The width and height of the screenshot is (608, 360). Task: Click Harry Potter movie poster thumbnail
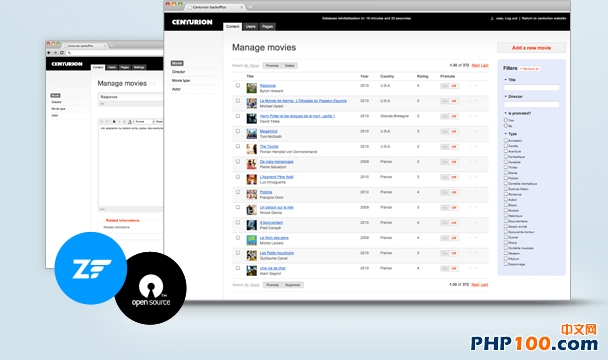(x=252, y=118)
